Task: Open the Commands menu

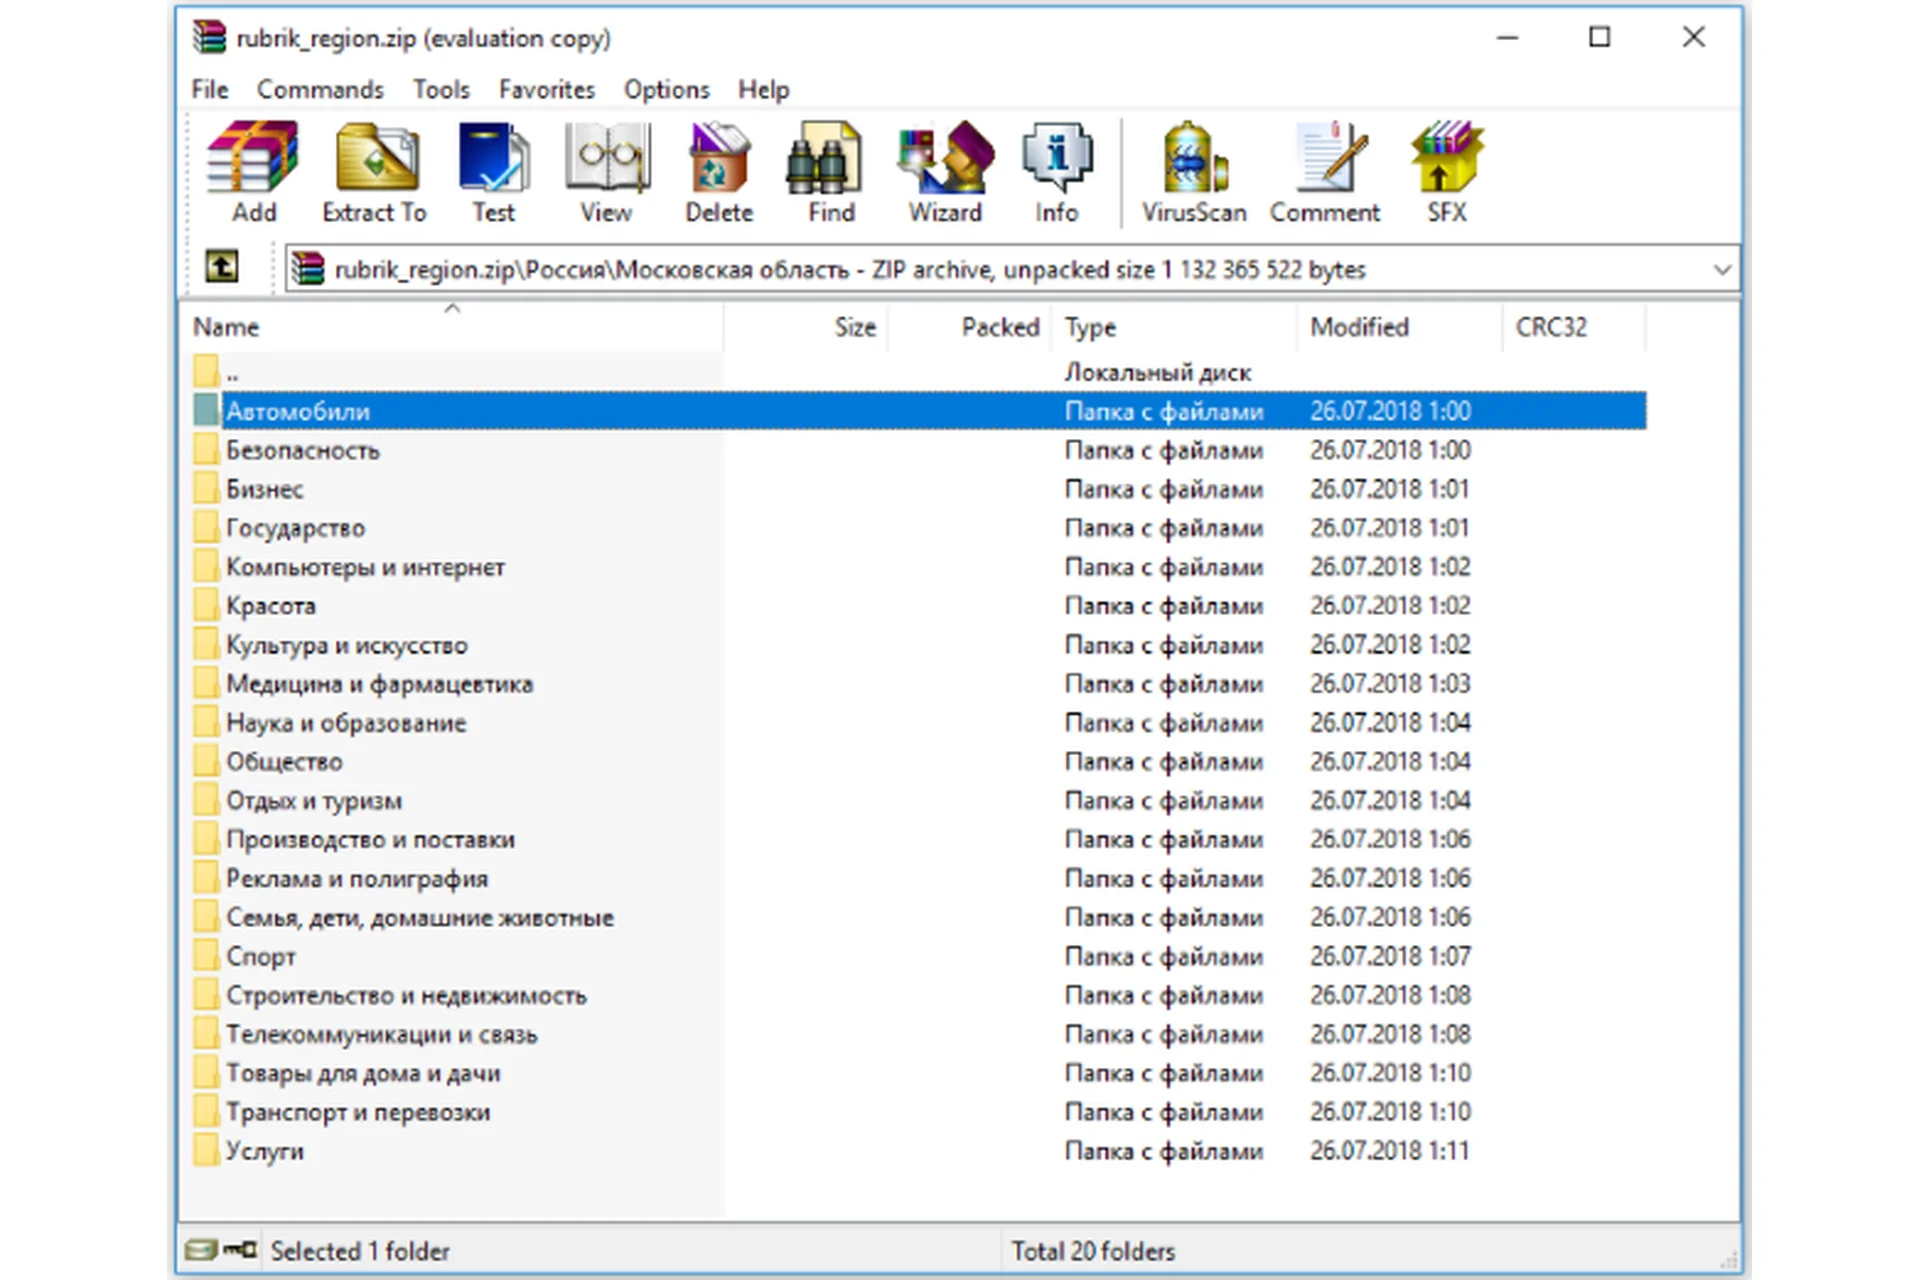Action: [320, 90]
